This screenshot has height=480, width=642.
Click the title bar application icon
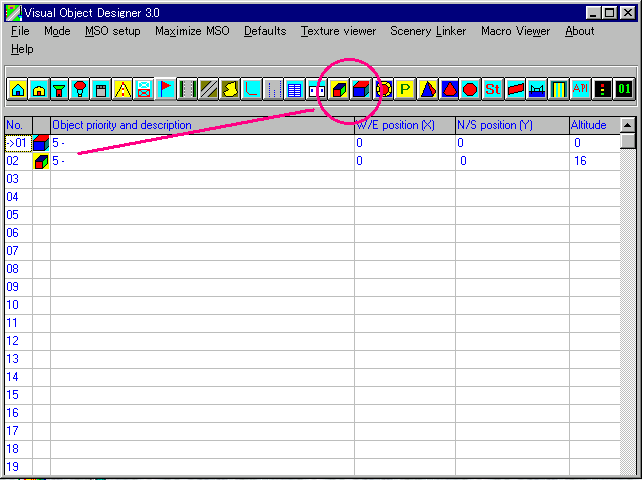tap(14, 13)
